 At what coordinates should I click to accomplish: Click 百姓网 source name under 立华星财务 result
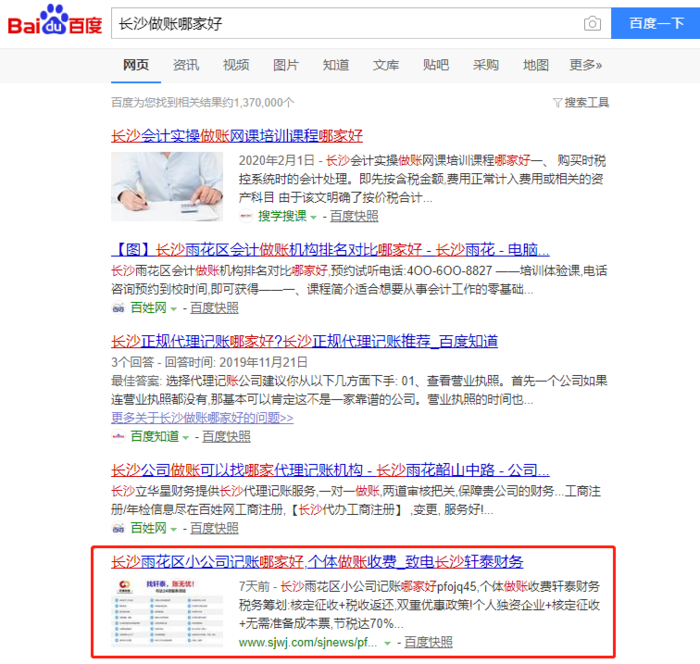(148, 528)
